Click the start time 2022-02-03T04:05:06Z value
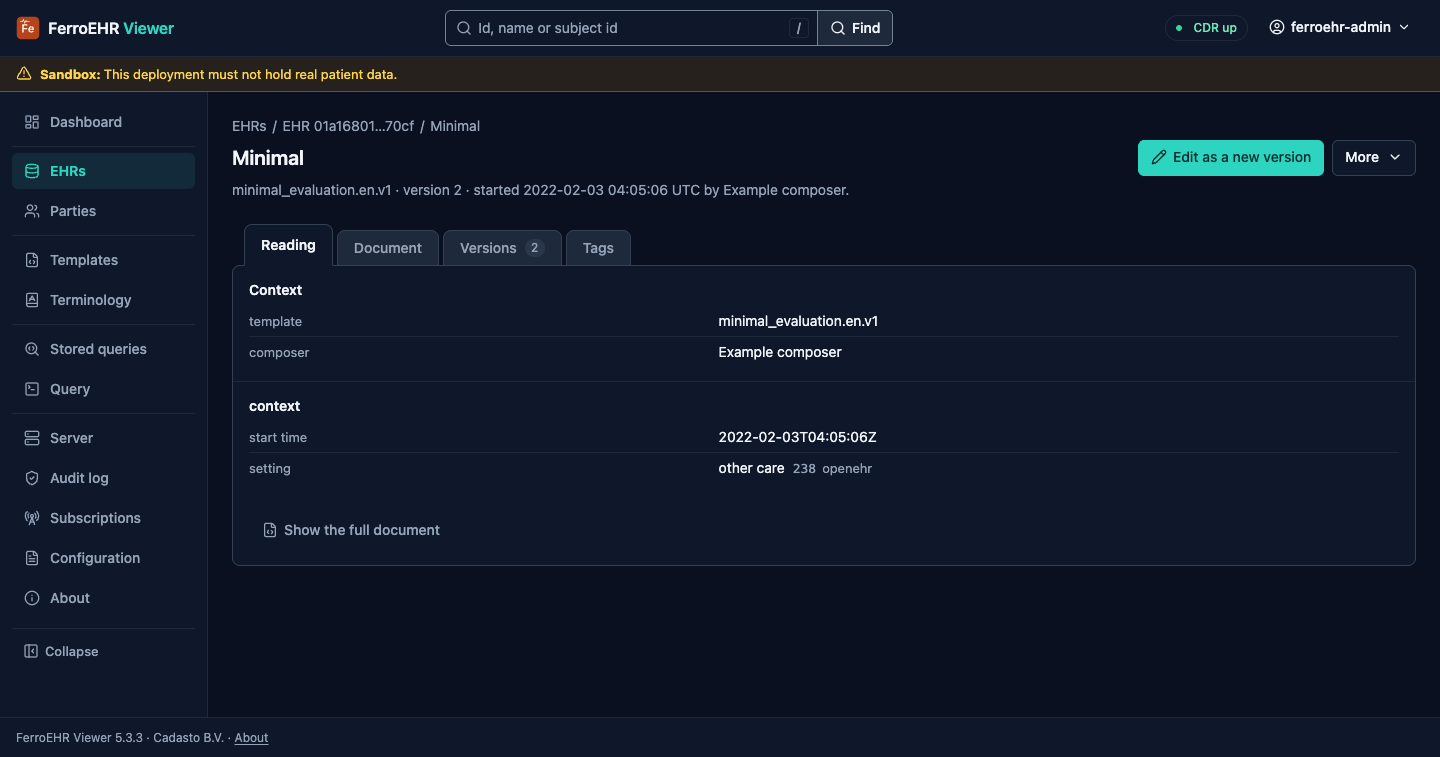1440x757 pixels. [x=797, y=437]
